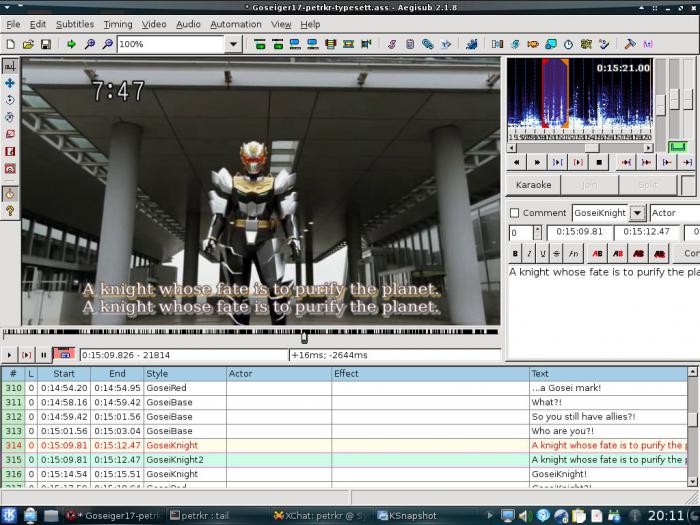
Task: Open the File menu
Action: [x=13, y=24]
